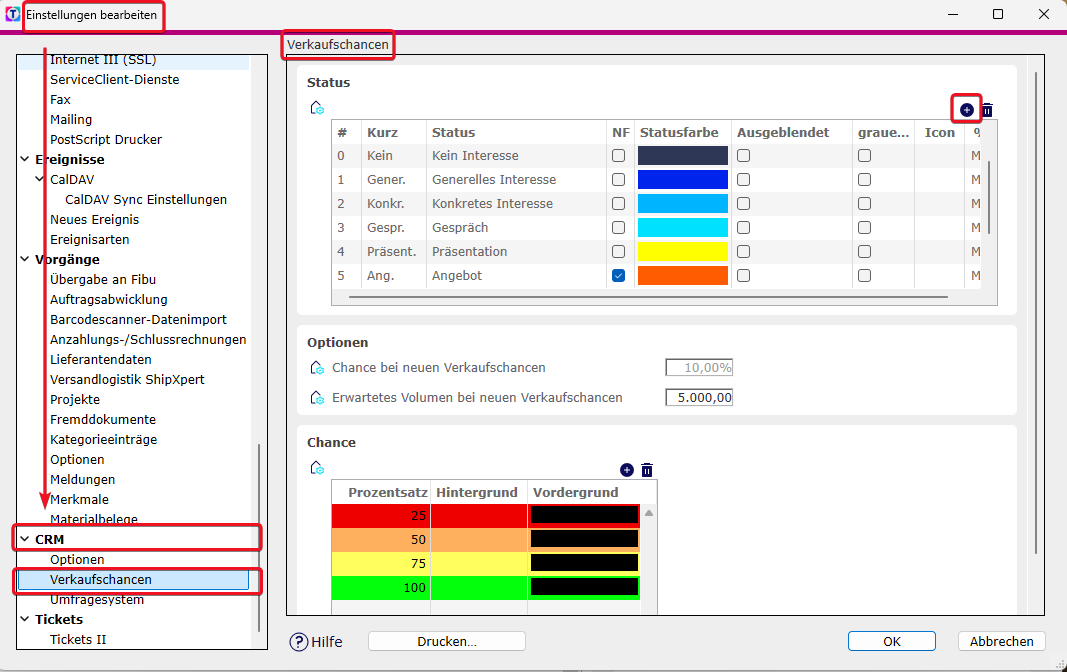Select Merkmale in the tree

tap(79, 499)
